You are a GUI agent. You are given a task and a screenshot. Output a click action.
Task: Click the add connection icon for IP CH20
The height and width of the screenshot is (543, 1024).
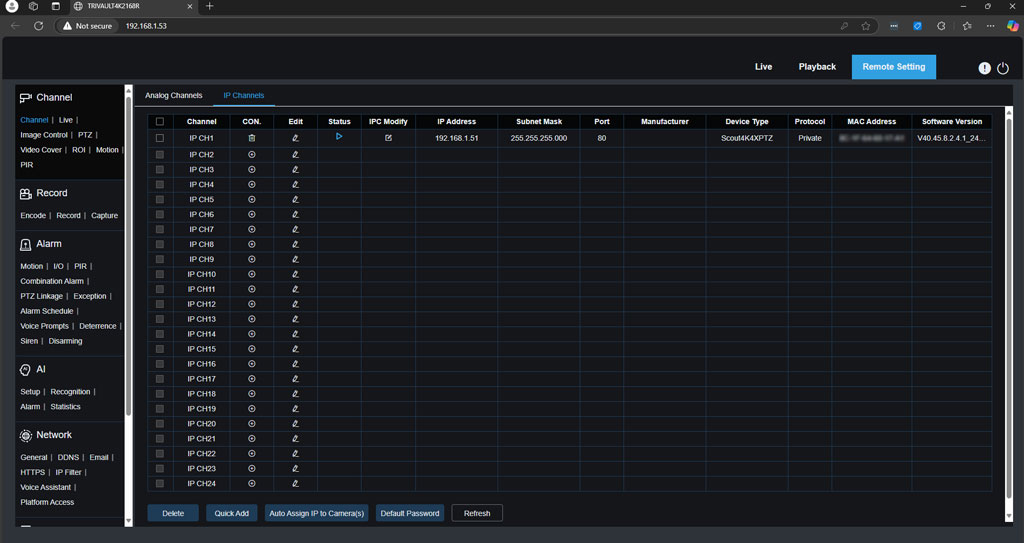pos(252,424)
